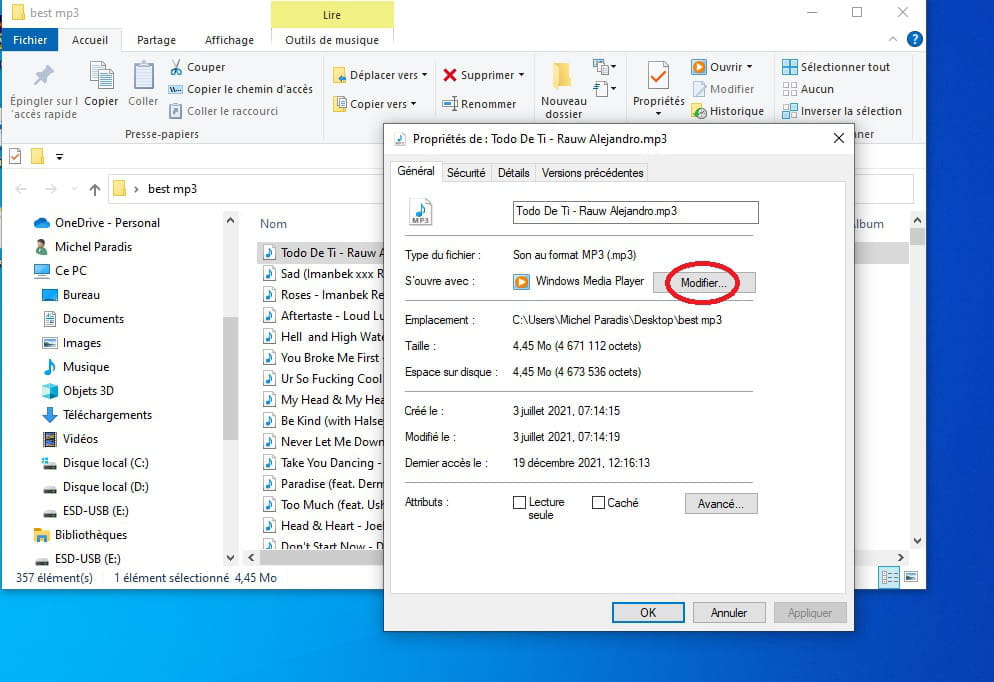The width and height of the screenshot is (994, 682).
Task: Click the Modifier ribbon command
Action: click(723, 89)
